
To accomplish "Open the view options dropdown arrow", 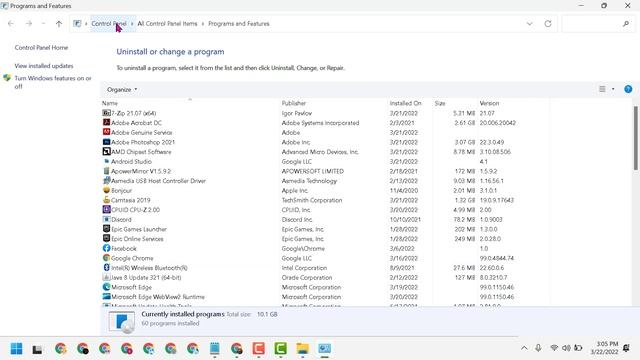I will 613,89.
